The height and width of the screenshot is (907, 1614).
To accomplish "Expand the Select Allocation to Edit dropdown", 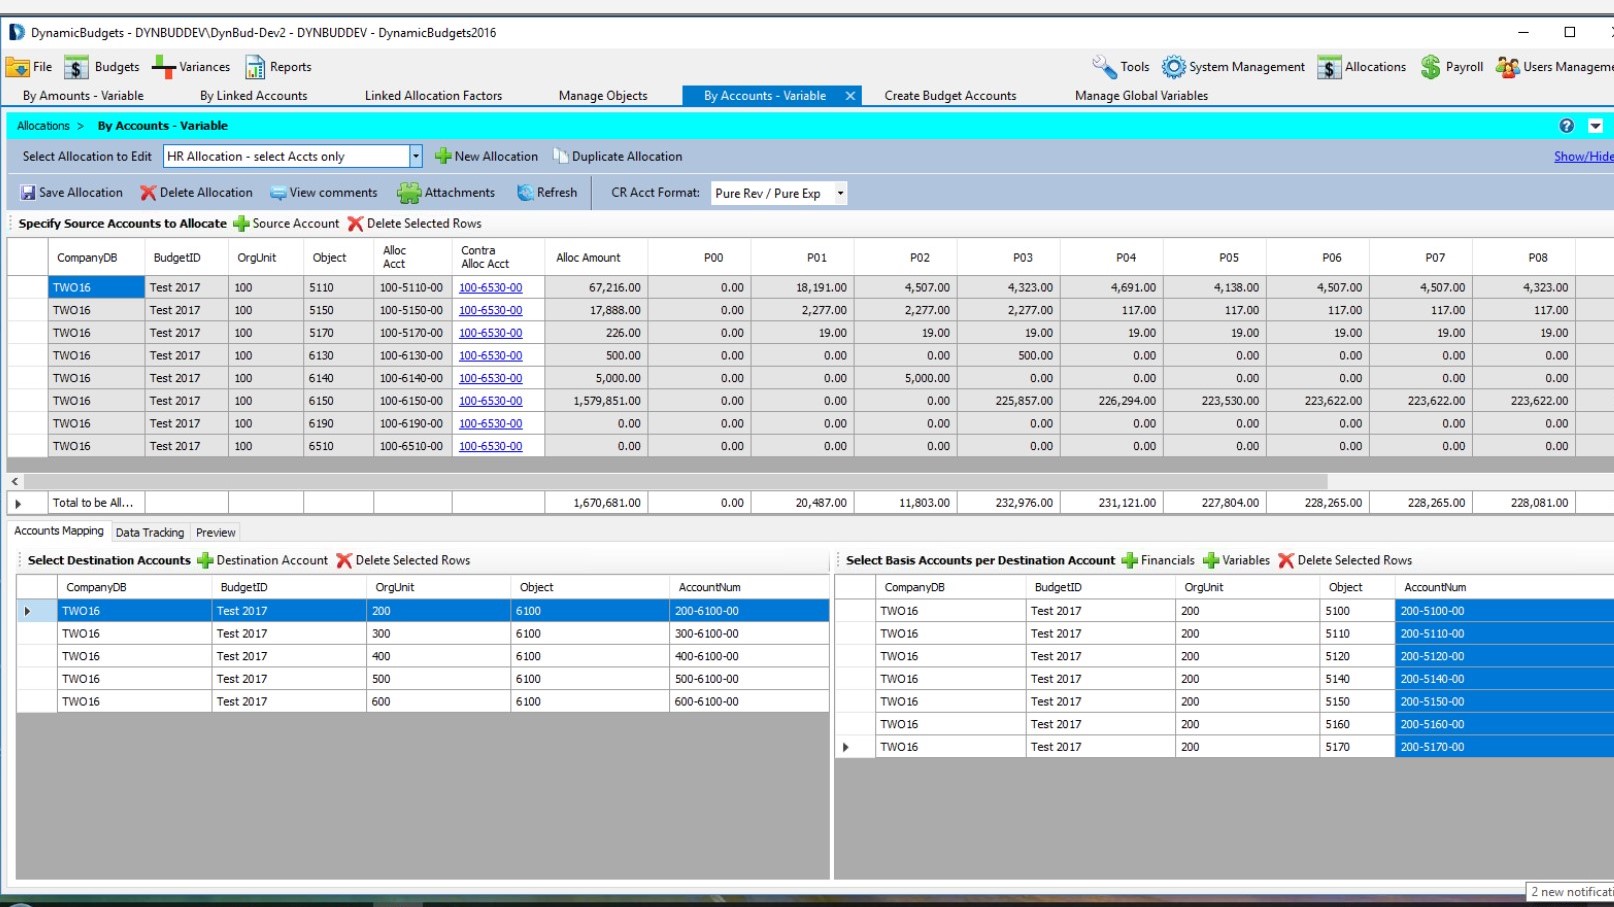I will click(x=415, y=157).
